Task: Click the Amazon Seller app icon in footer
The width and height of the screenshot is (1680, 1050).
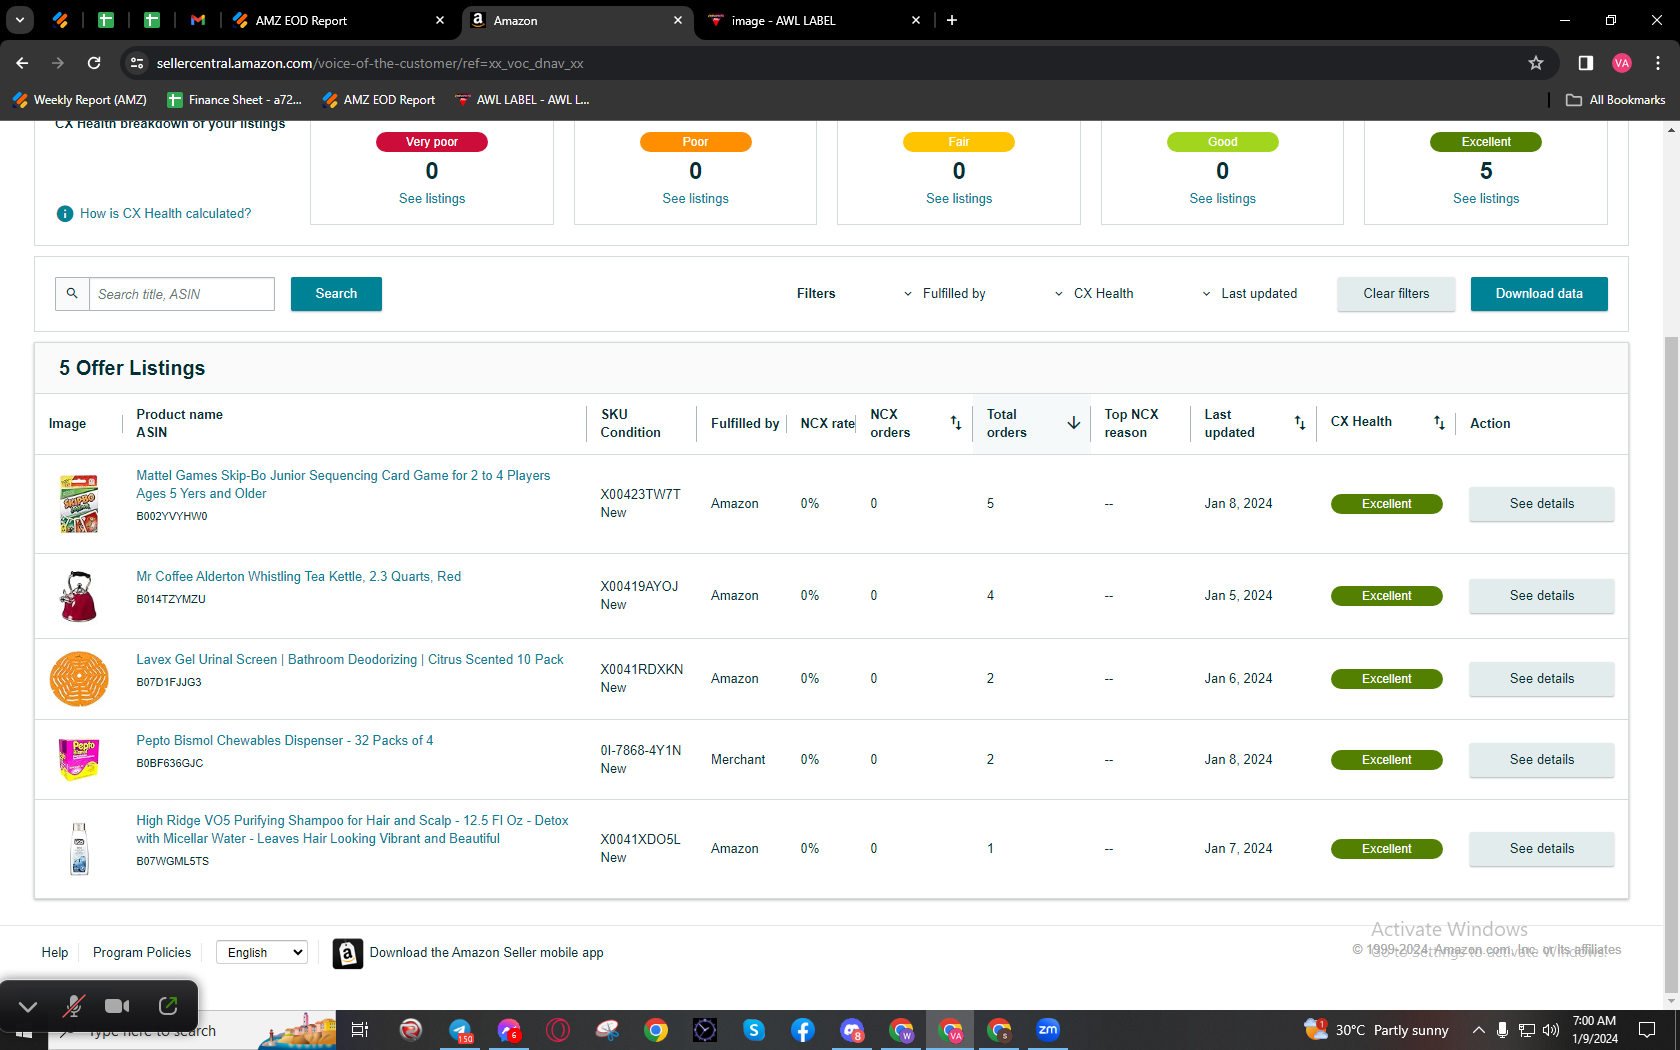Action: tap(348, 954)
